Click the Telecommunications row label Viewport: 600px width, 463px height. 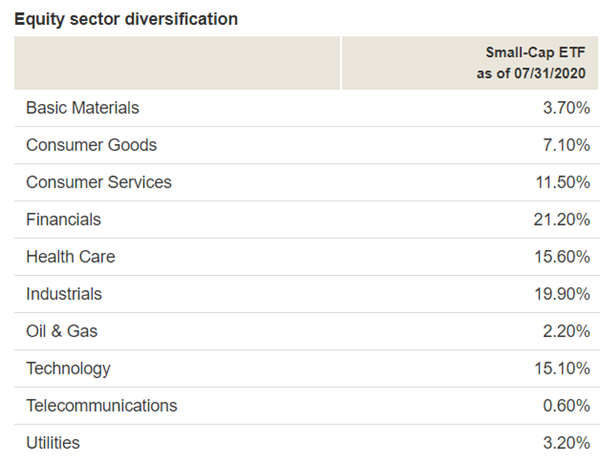point(102,405)
